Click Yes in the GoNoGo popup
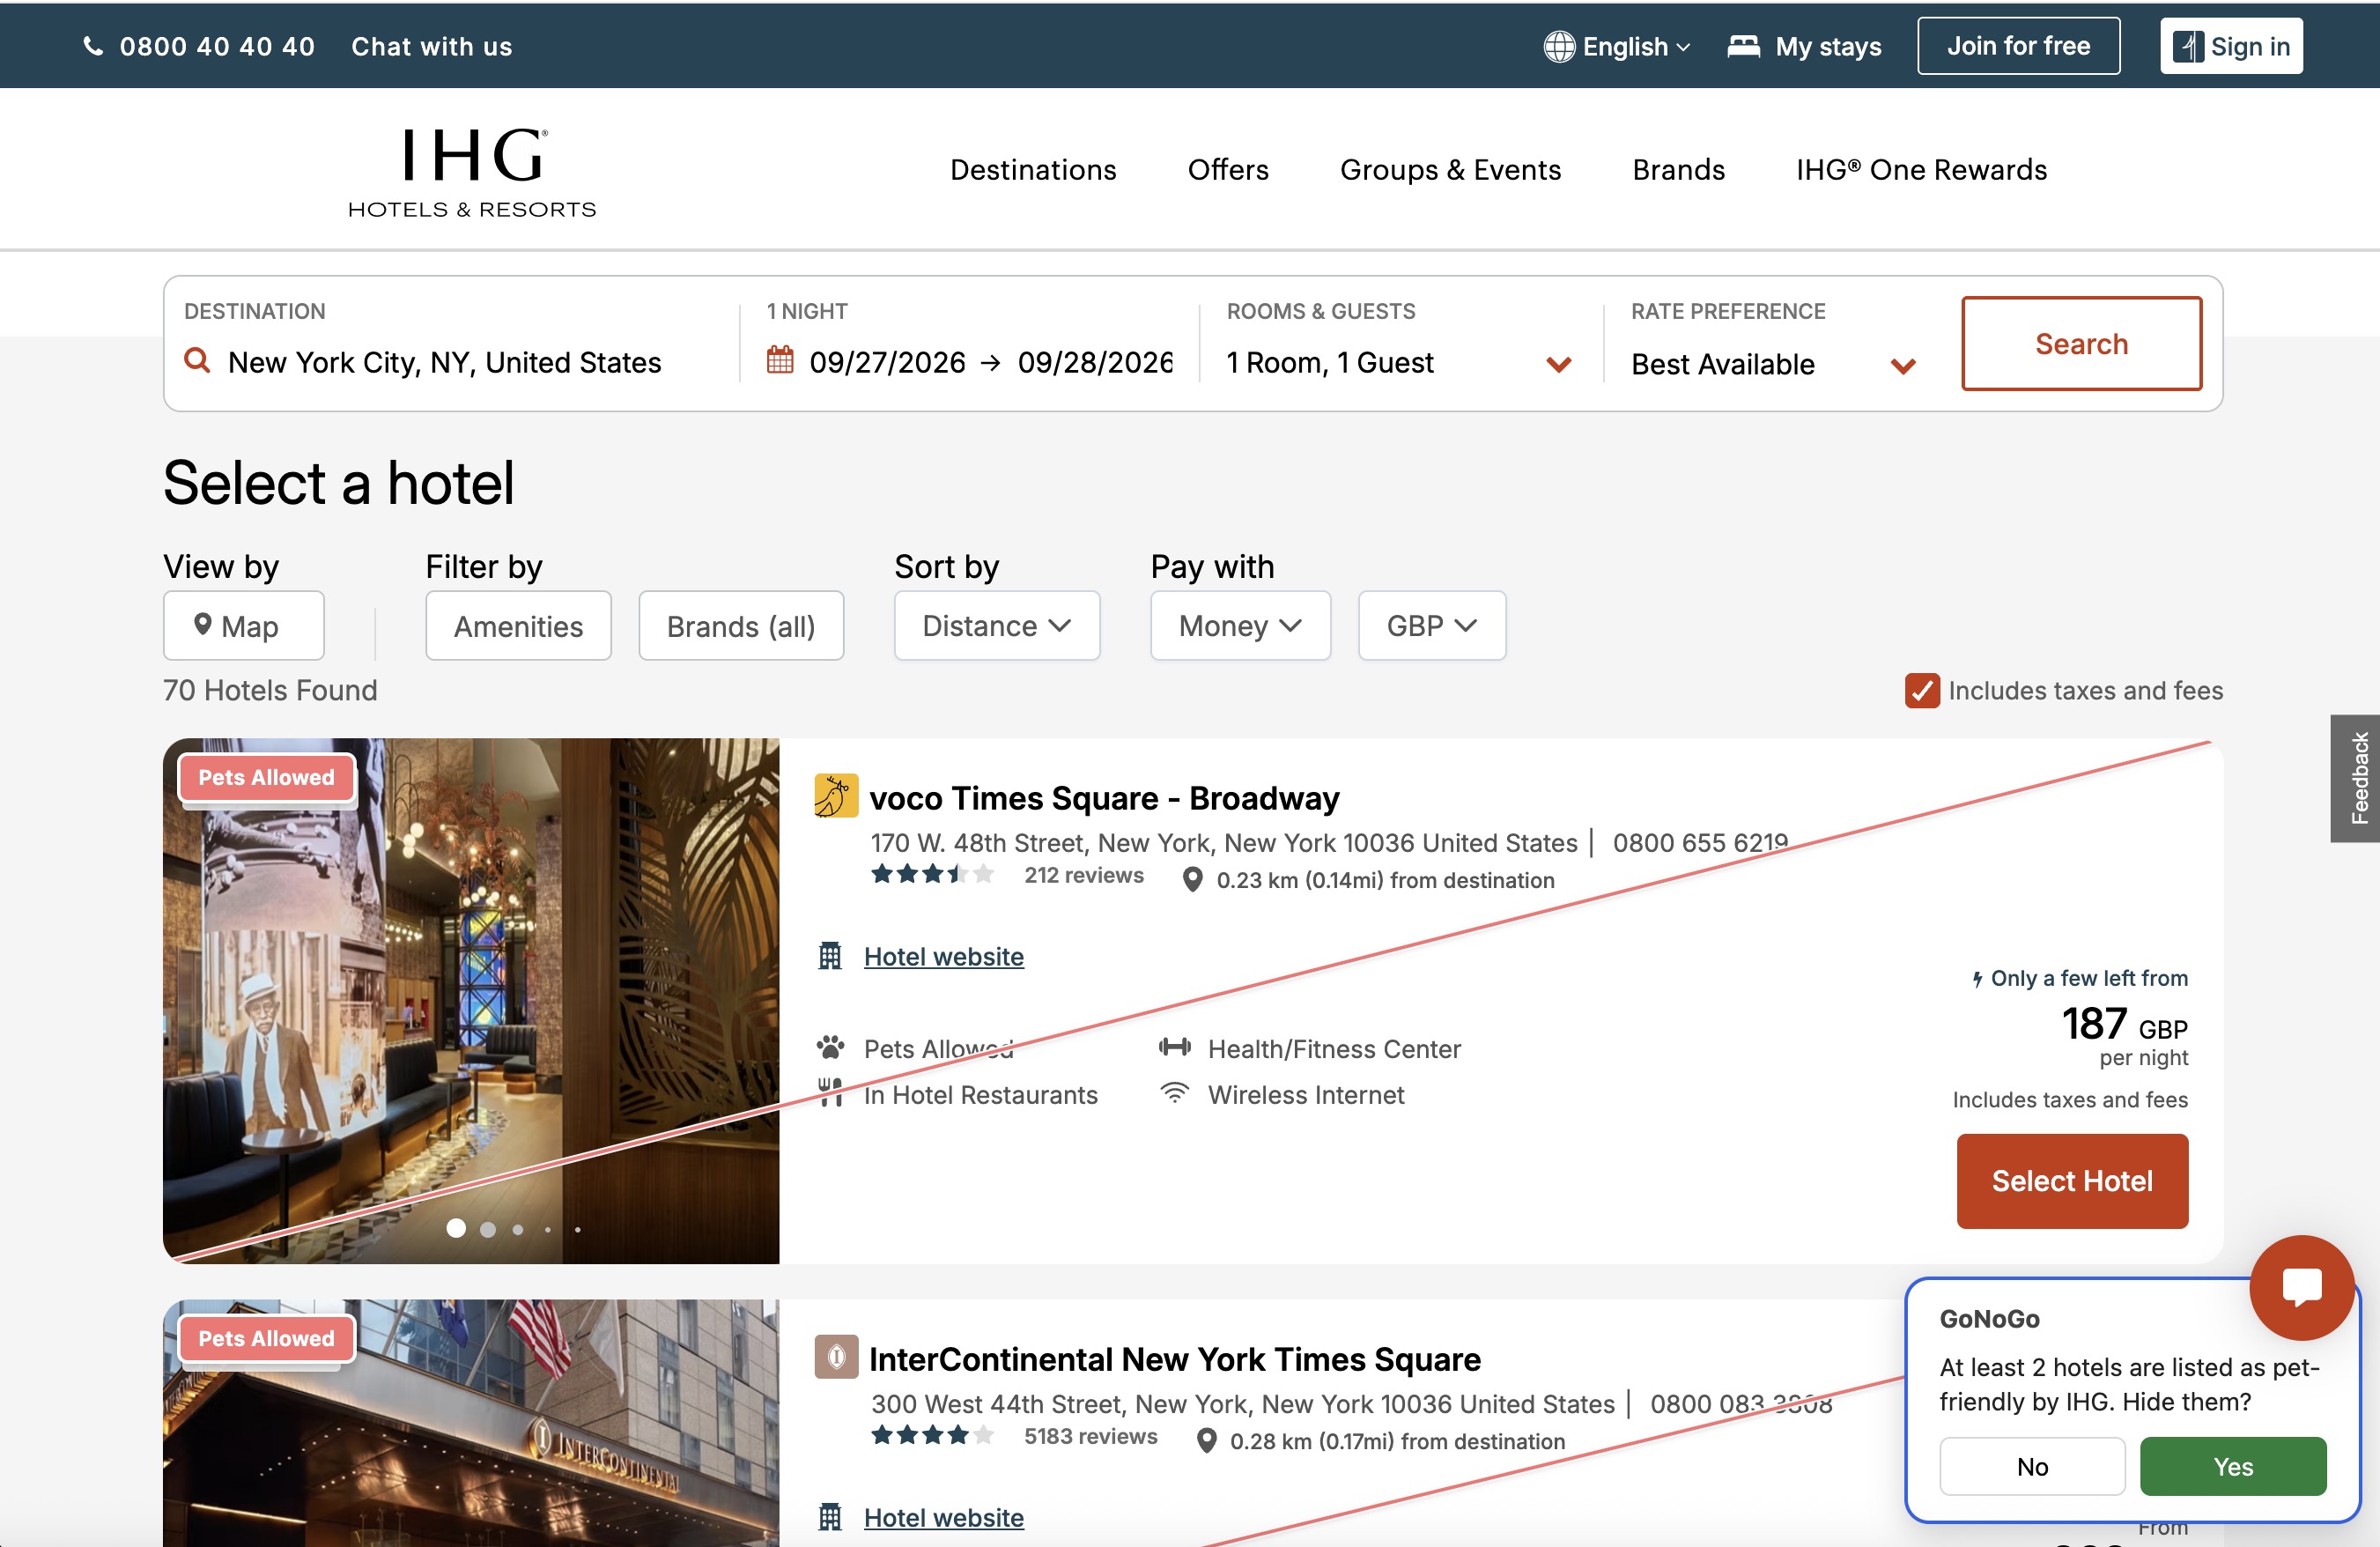2380x1547 pixels. coord(2232,1466)
